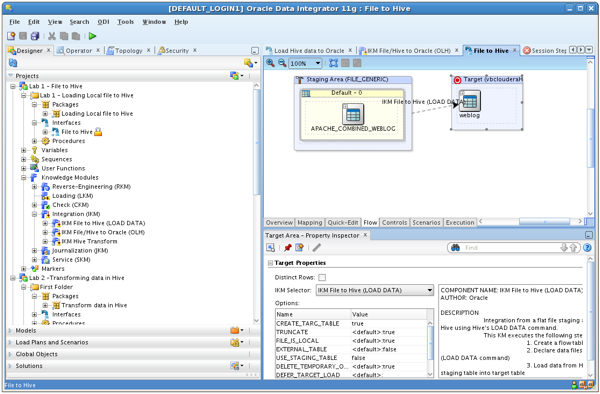Click the first icon in Property Inspector toolbar

(270, 248)
